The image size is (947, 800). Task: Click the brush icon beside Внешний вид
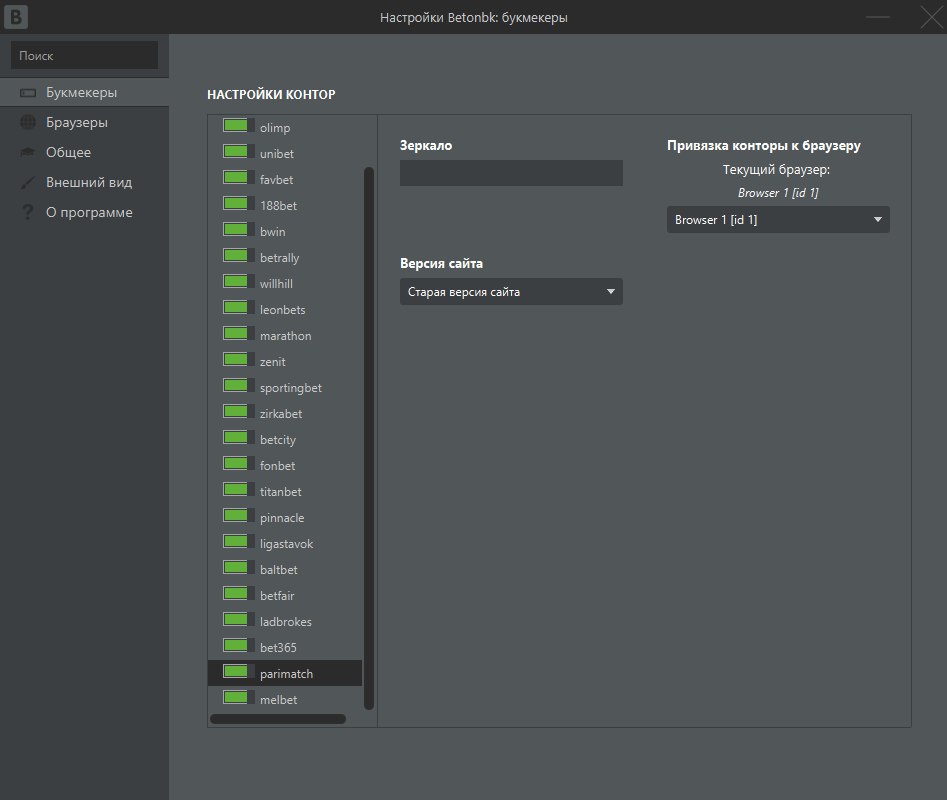(28, 182)
